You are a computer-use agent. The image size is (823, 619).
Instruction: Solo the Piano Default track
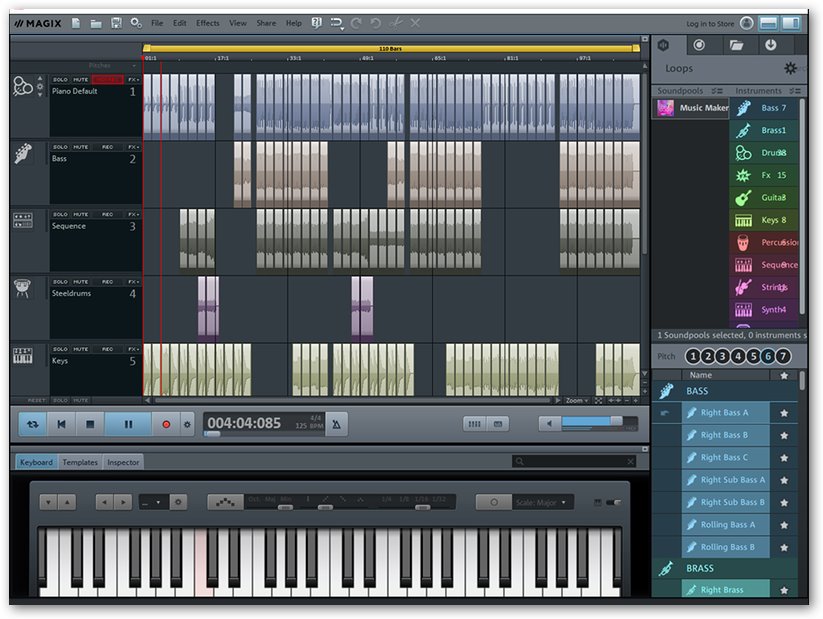pyautogui.click(x=60, y=80)
